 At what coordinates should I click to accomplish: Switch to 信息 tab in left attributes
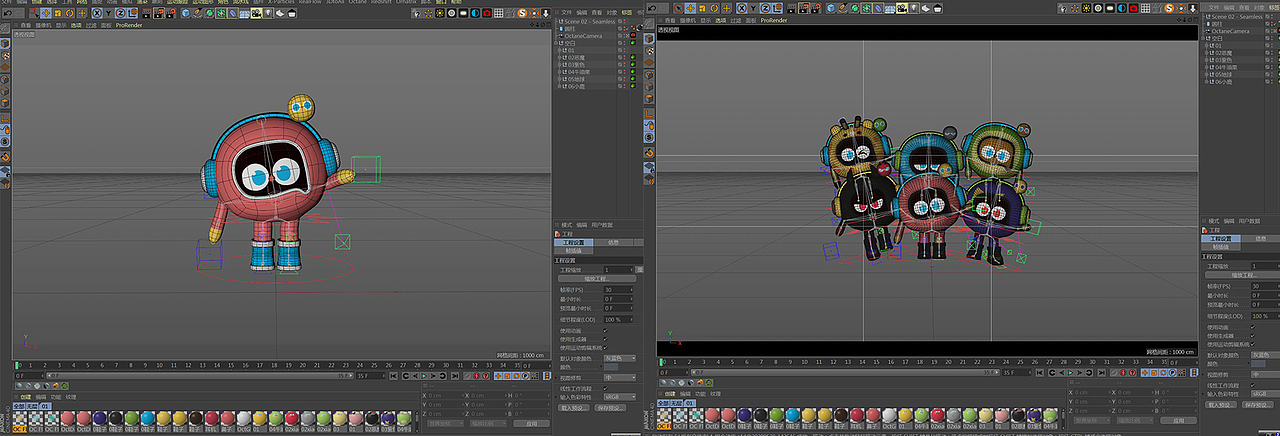613,242
